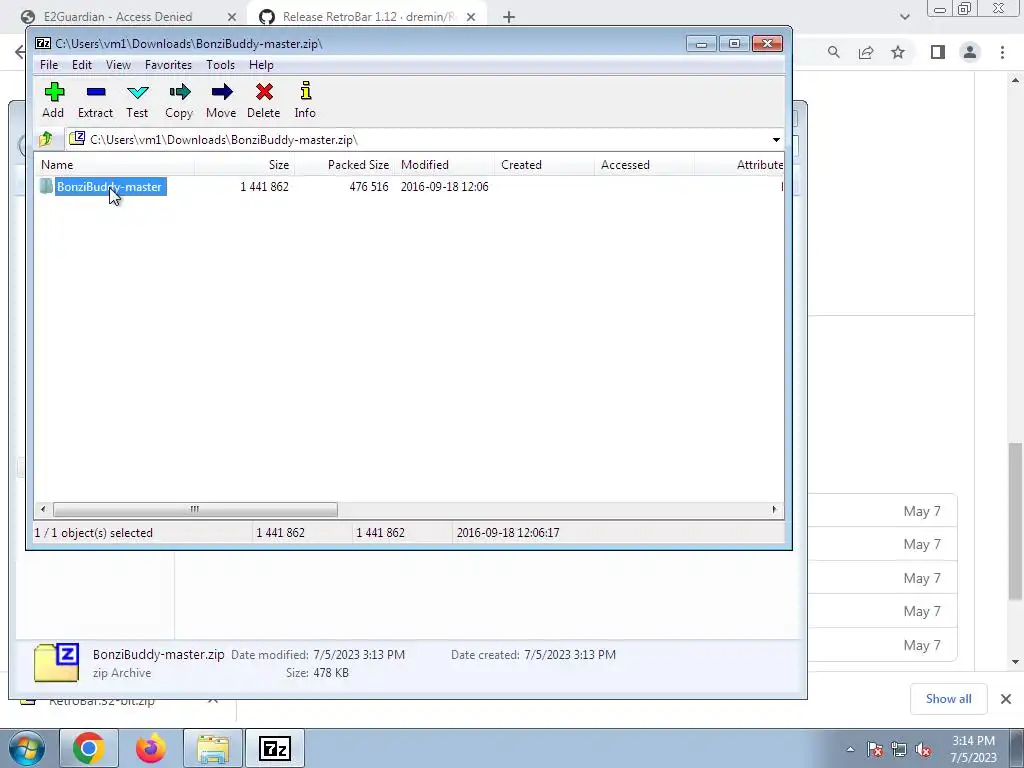Close the E2Guardian browser tab
Image resolution: width=1024 pixels, height=768 pixels.
(x=232, y=17)
